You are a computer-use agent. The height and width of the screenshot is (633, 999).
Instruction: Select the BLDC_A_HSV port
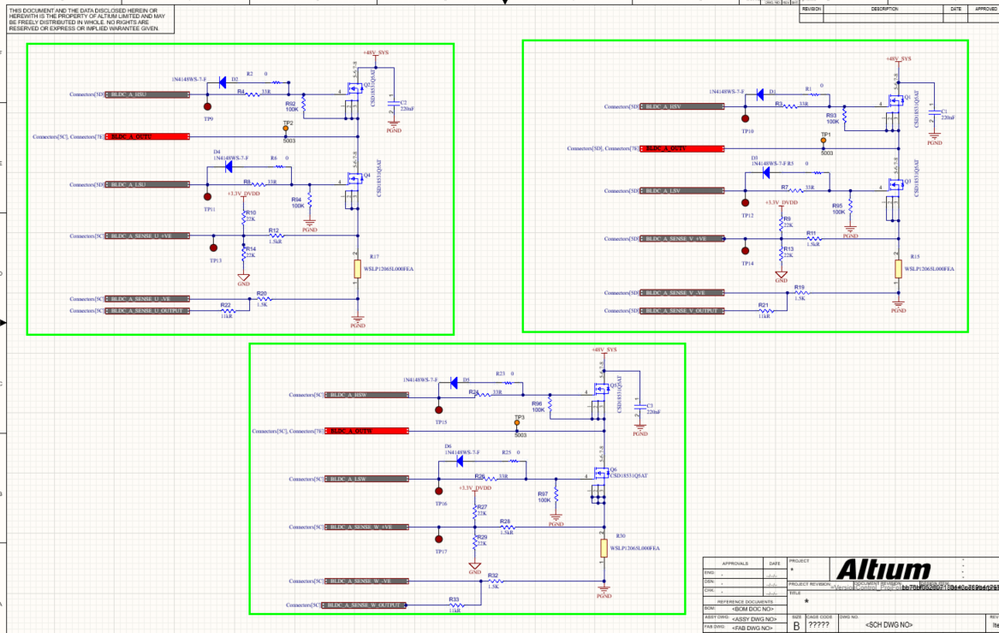(682, 106)
